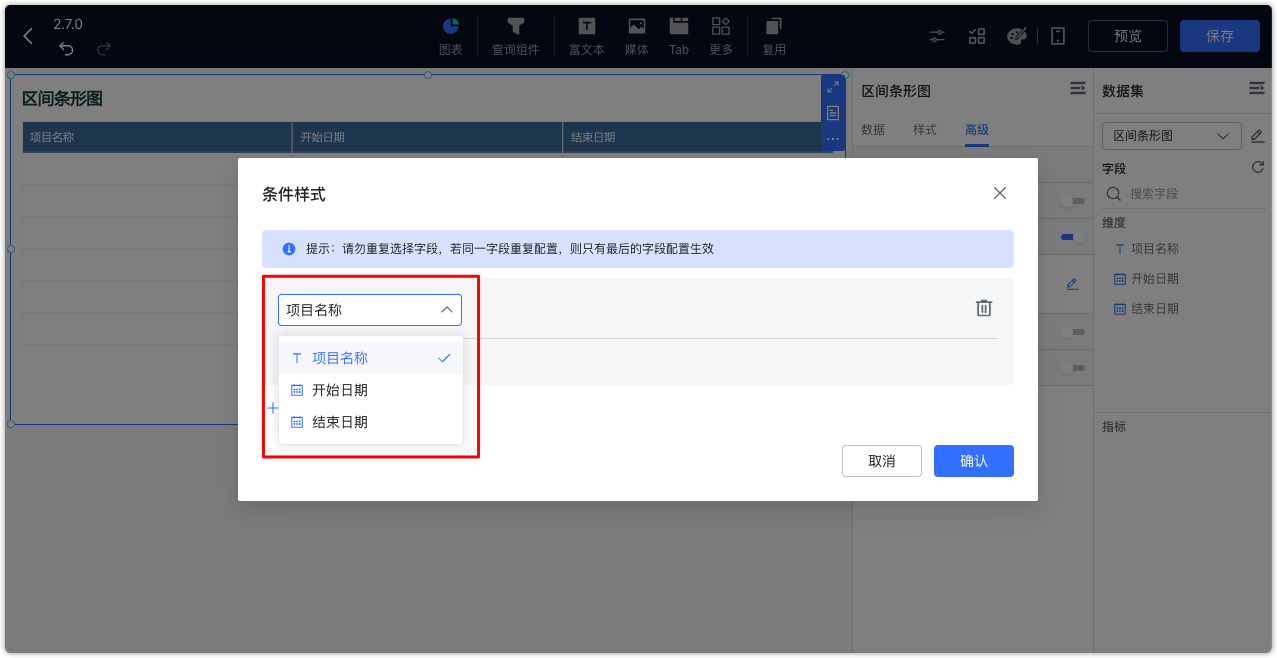This screenshot has width=1277, height=658.
Task: Collapse the 项目名称 field selector dropdown
Action: (447, 310)
